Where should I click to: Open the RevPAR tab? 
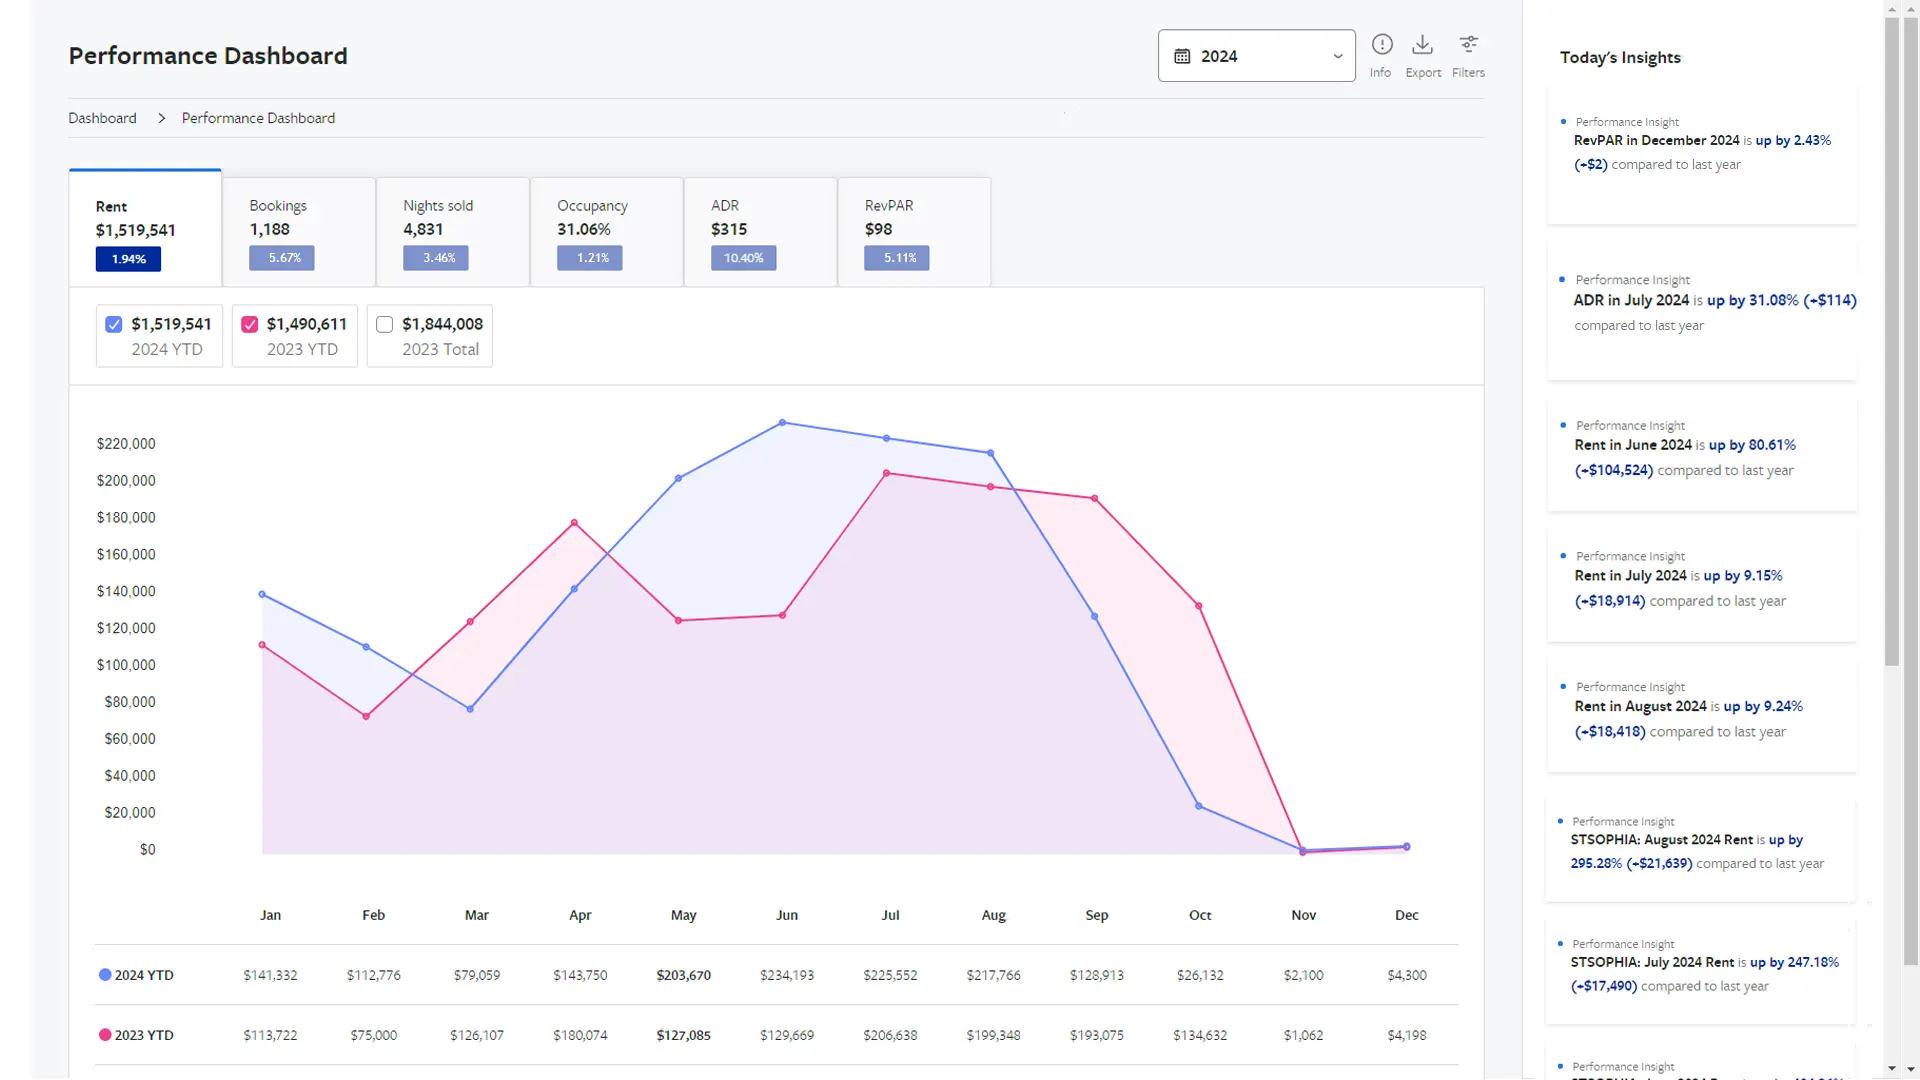914,232
